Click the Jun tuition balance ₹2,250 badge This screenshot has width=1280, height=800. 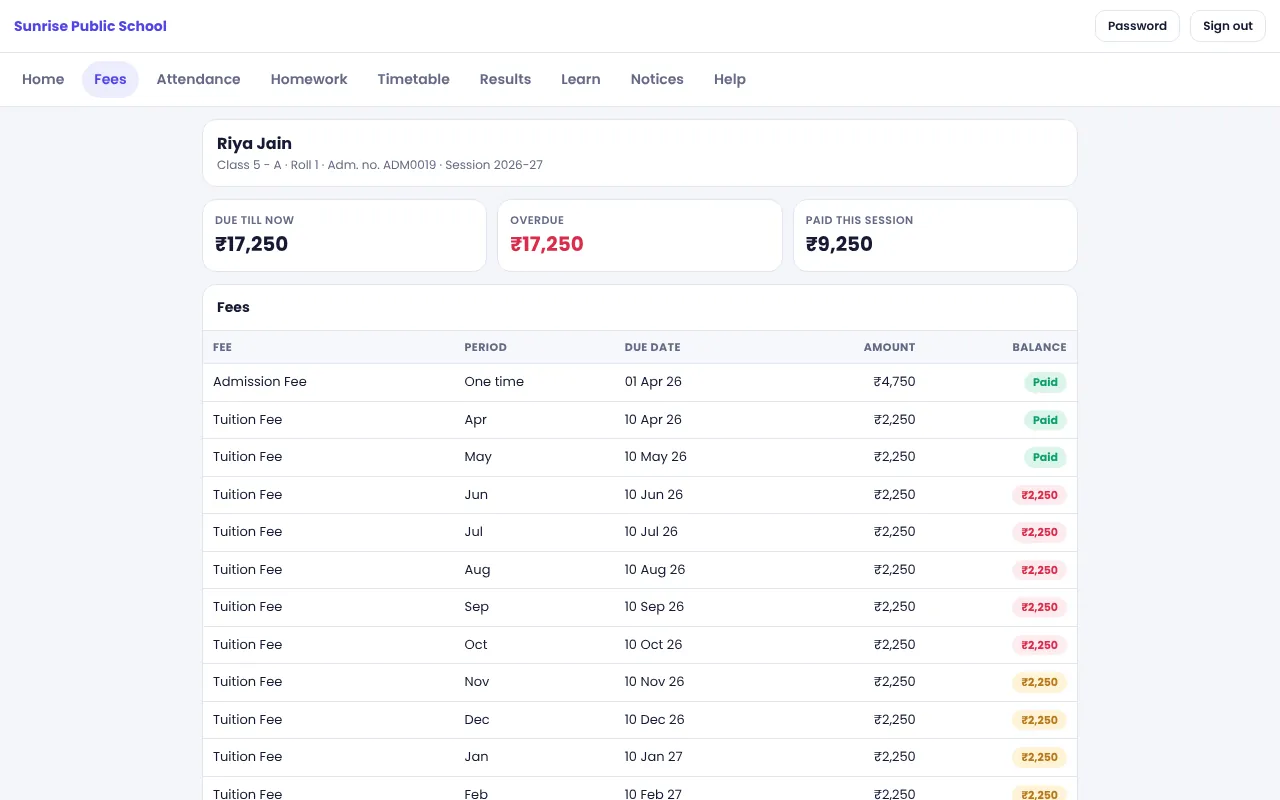[x=1039, y=495]
